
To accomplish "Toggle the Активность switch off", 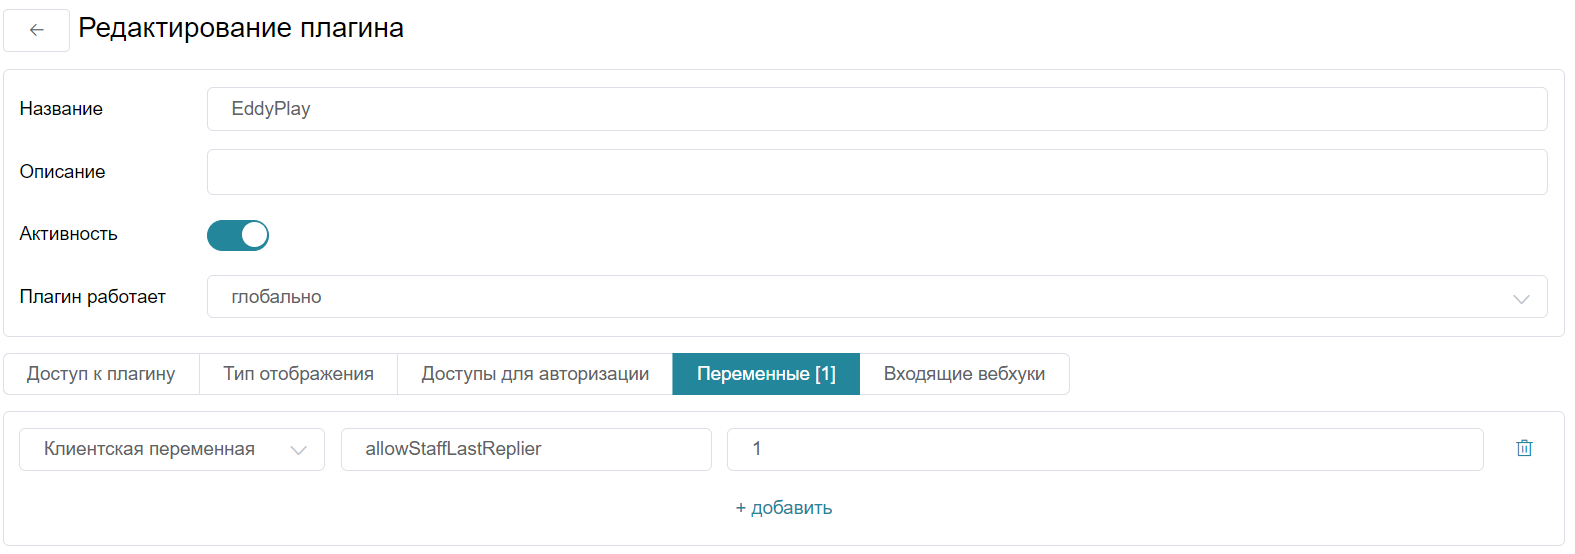I will pos(238,235).
